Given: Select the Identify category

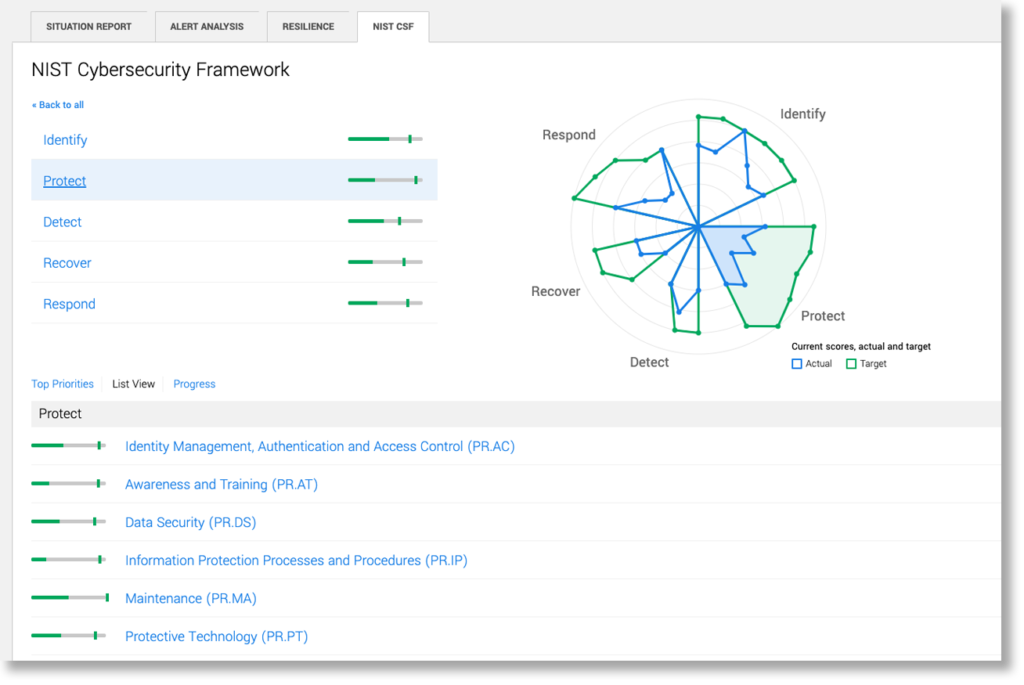Looking at the screenshot, I should [x=65, y=140].
